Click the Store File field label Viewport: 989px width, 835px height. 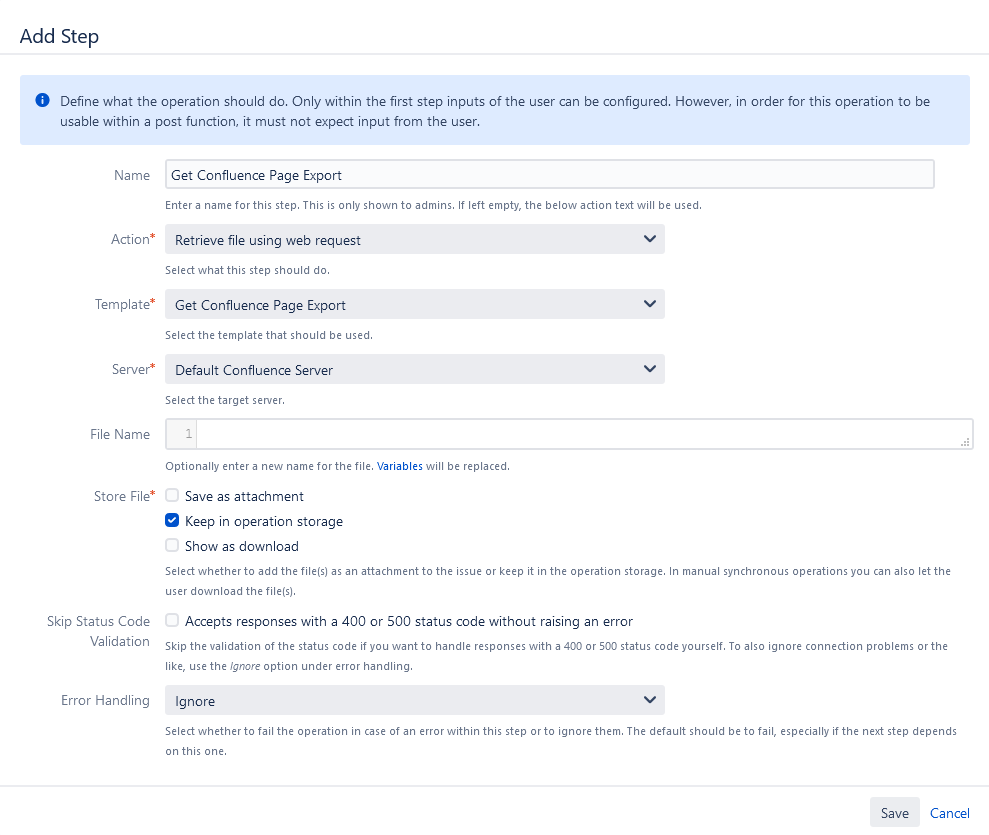tap(120, 496)
